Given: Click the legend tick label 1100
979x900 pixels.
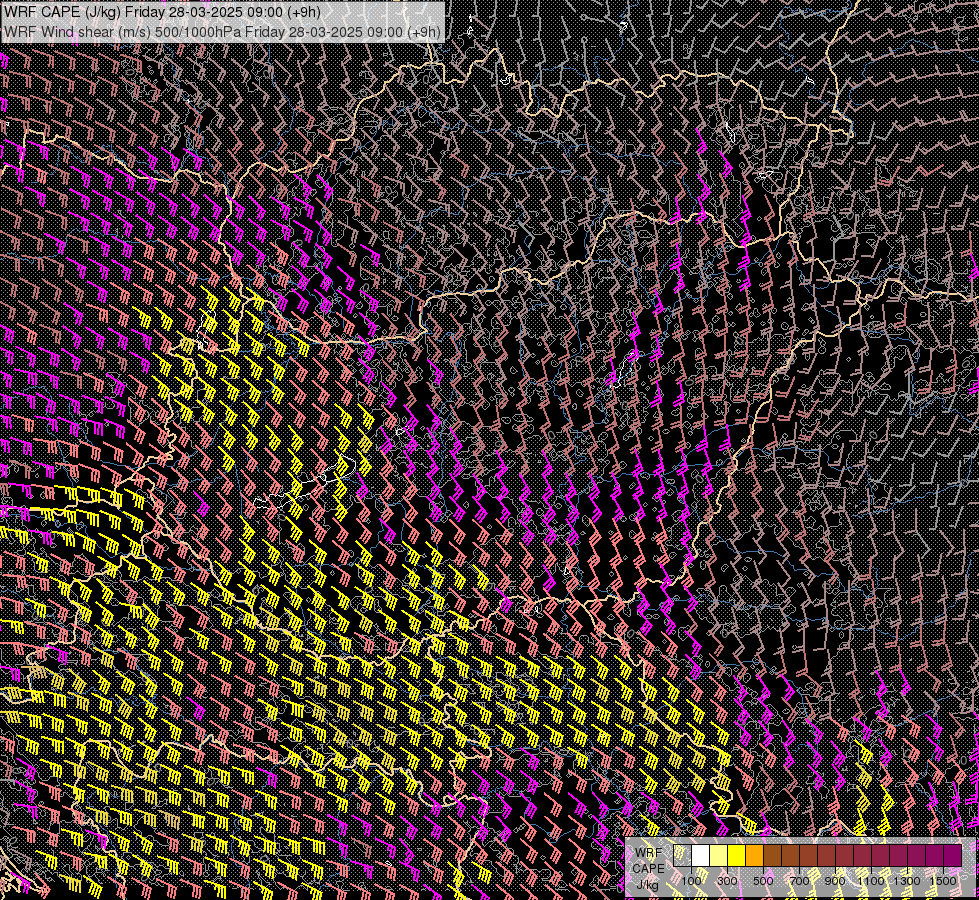Looking at the screenshot, I should [870, 881].
